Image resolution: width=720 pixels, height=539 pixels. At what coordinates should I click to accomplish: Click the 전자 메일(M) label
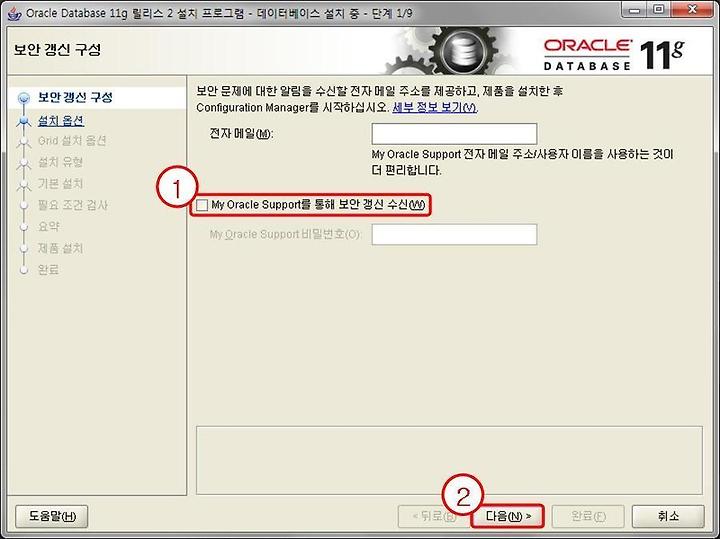pyautogui.click(x=241, y=134)
